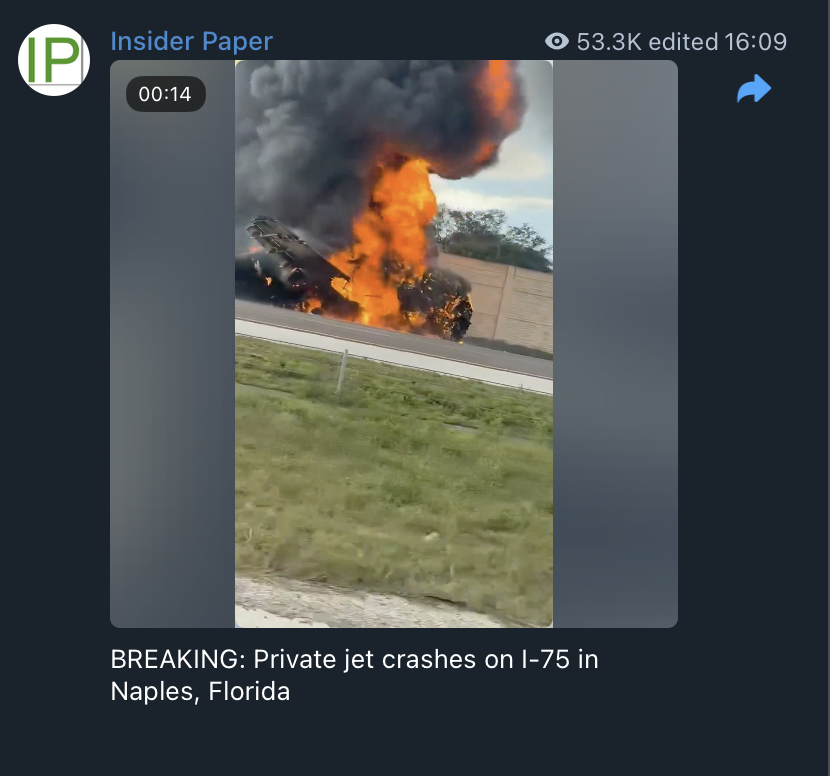The width and height of the screenshot is (830, 776).
Task: Click the left blurred margin of video
Action: pos(173,344)
